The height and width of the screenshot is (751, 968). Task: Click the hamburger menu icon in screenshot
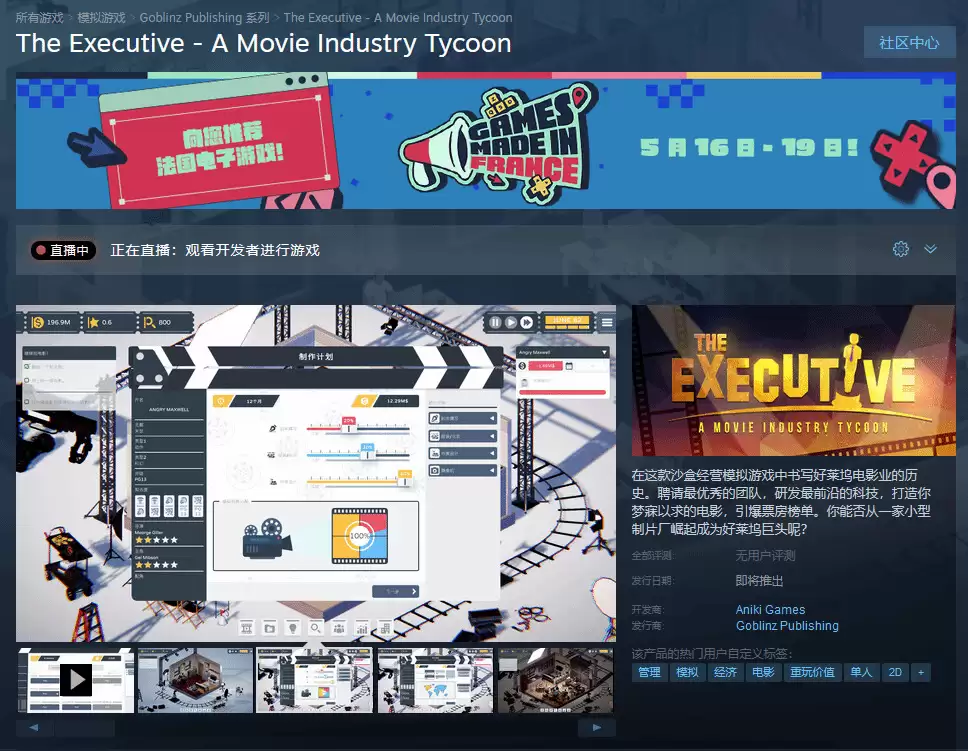tap(606, 322)
